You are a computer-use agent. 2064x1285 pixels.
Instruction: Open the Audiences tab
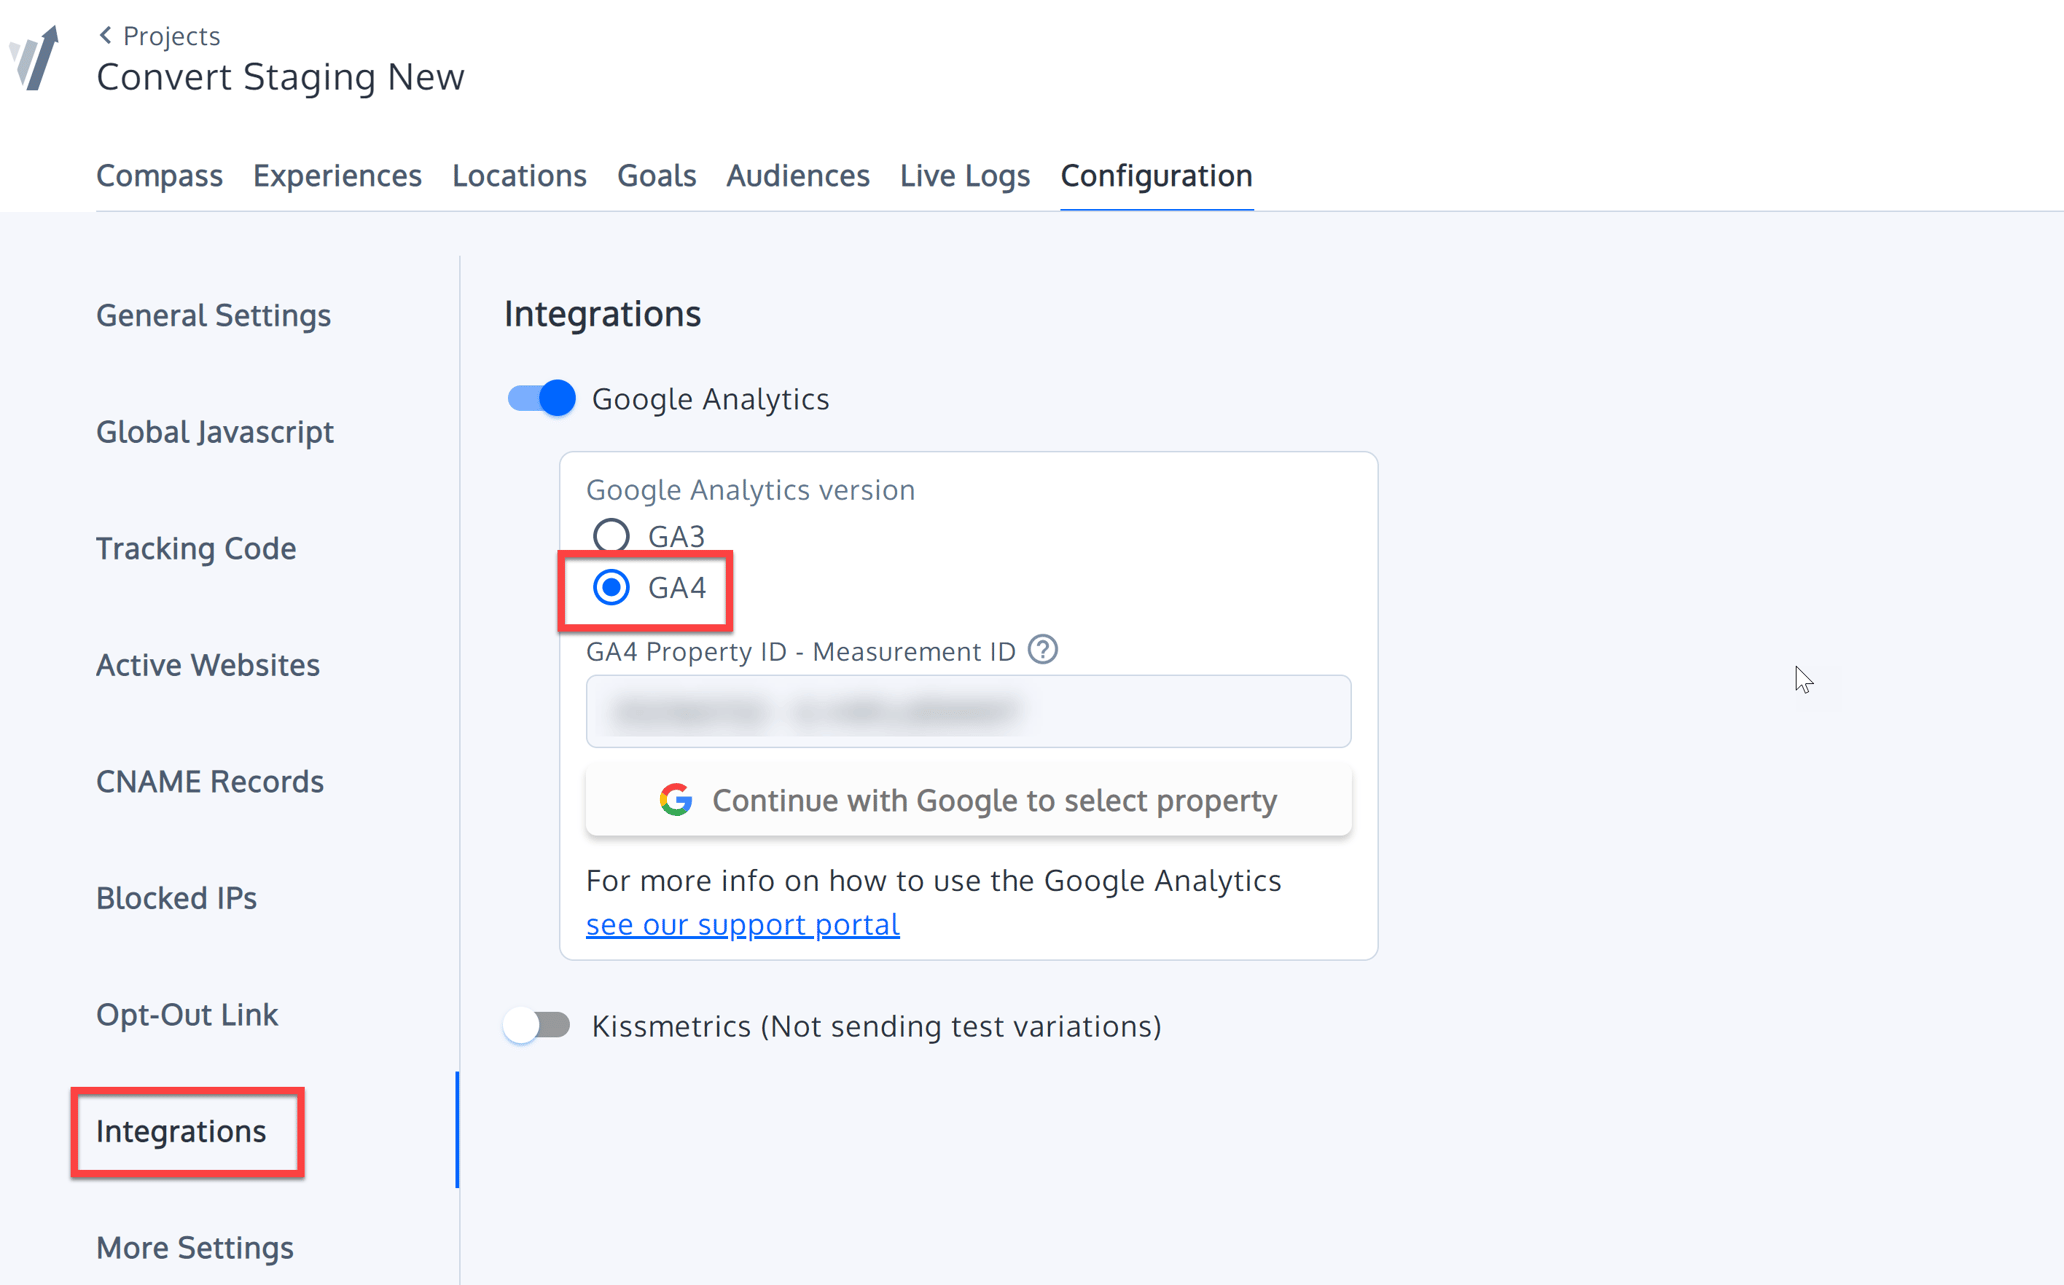pos(797,175)
